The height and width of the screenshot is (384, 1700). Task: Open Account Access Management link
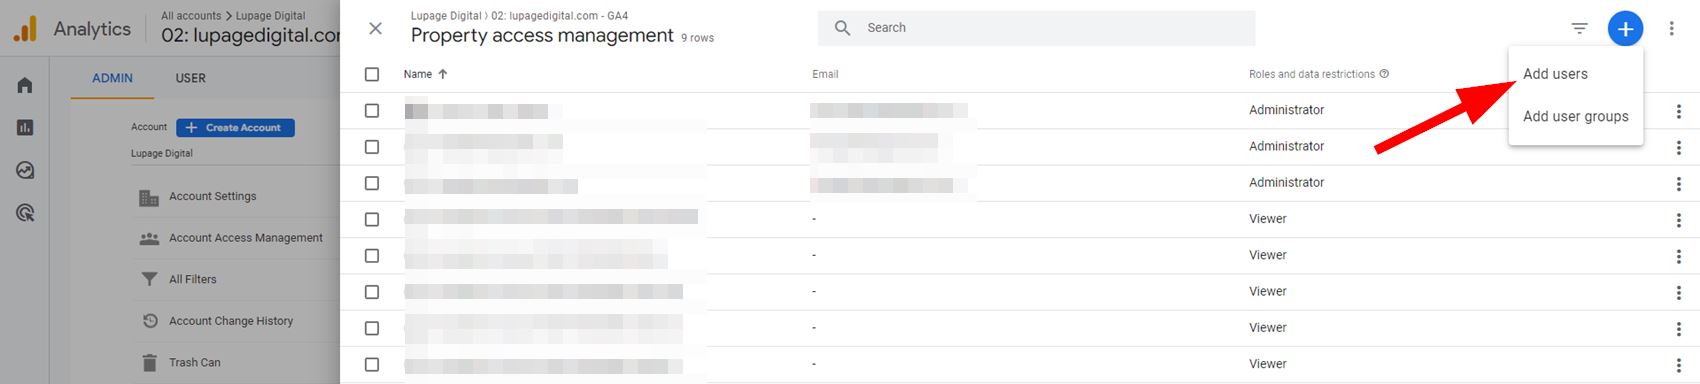(246, 238)
